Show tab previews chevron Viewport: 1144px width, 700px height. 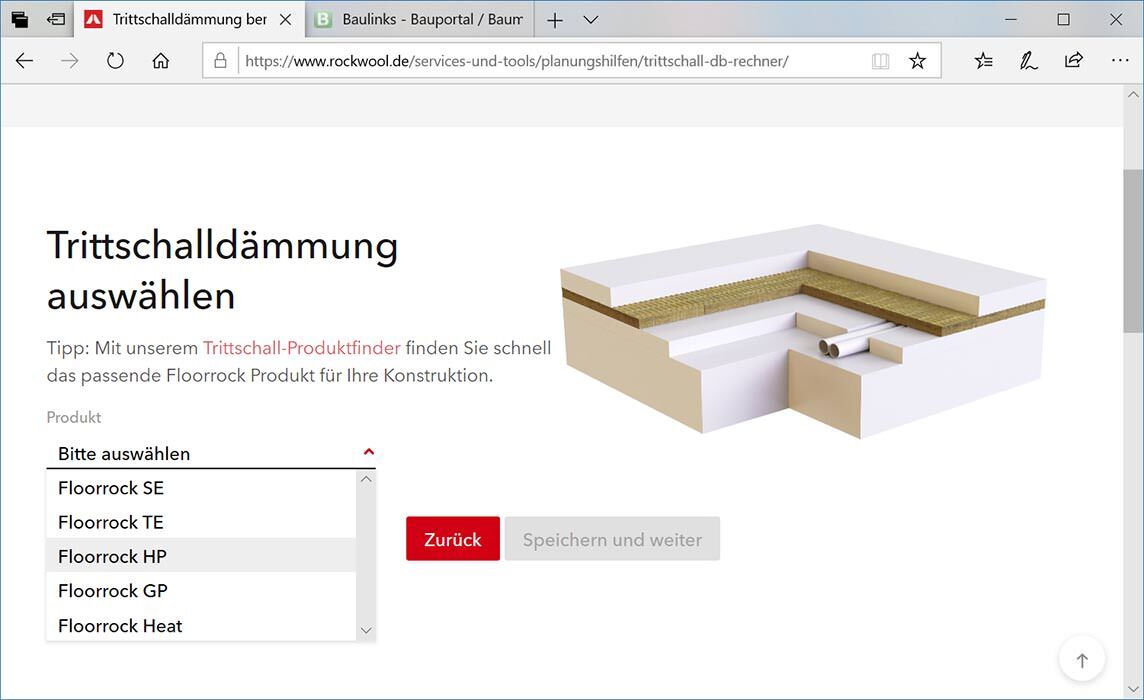pyautogui.click(x=591, y=20)
